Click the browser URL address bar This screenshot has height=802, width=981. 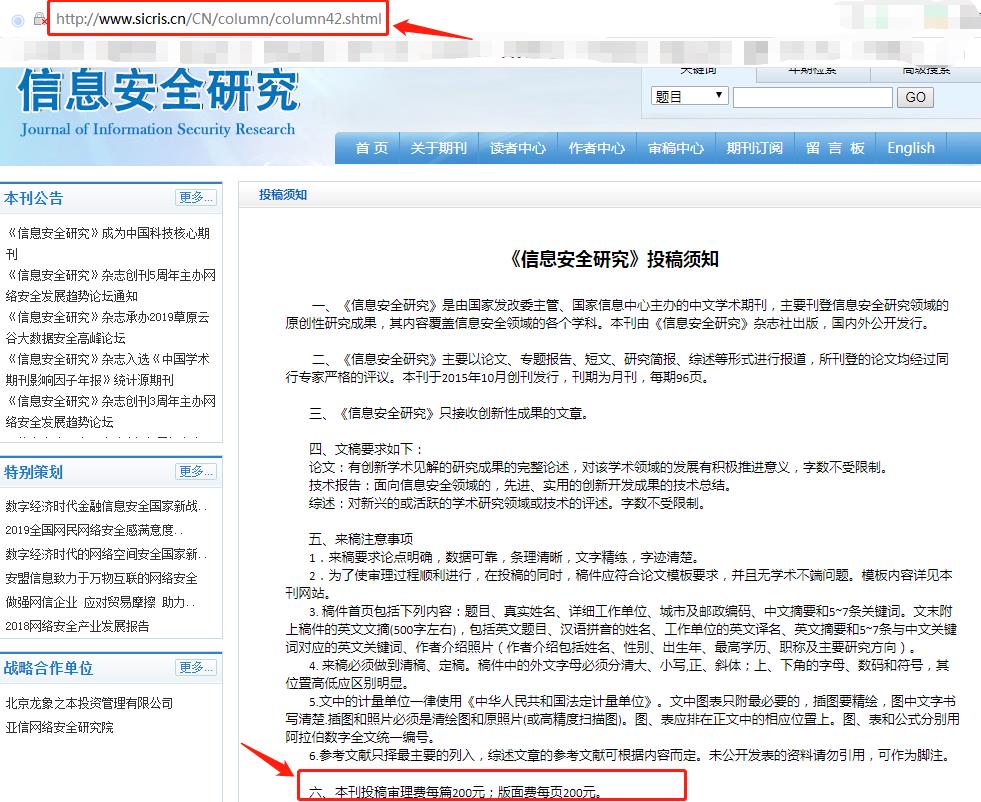(218, 19)
